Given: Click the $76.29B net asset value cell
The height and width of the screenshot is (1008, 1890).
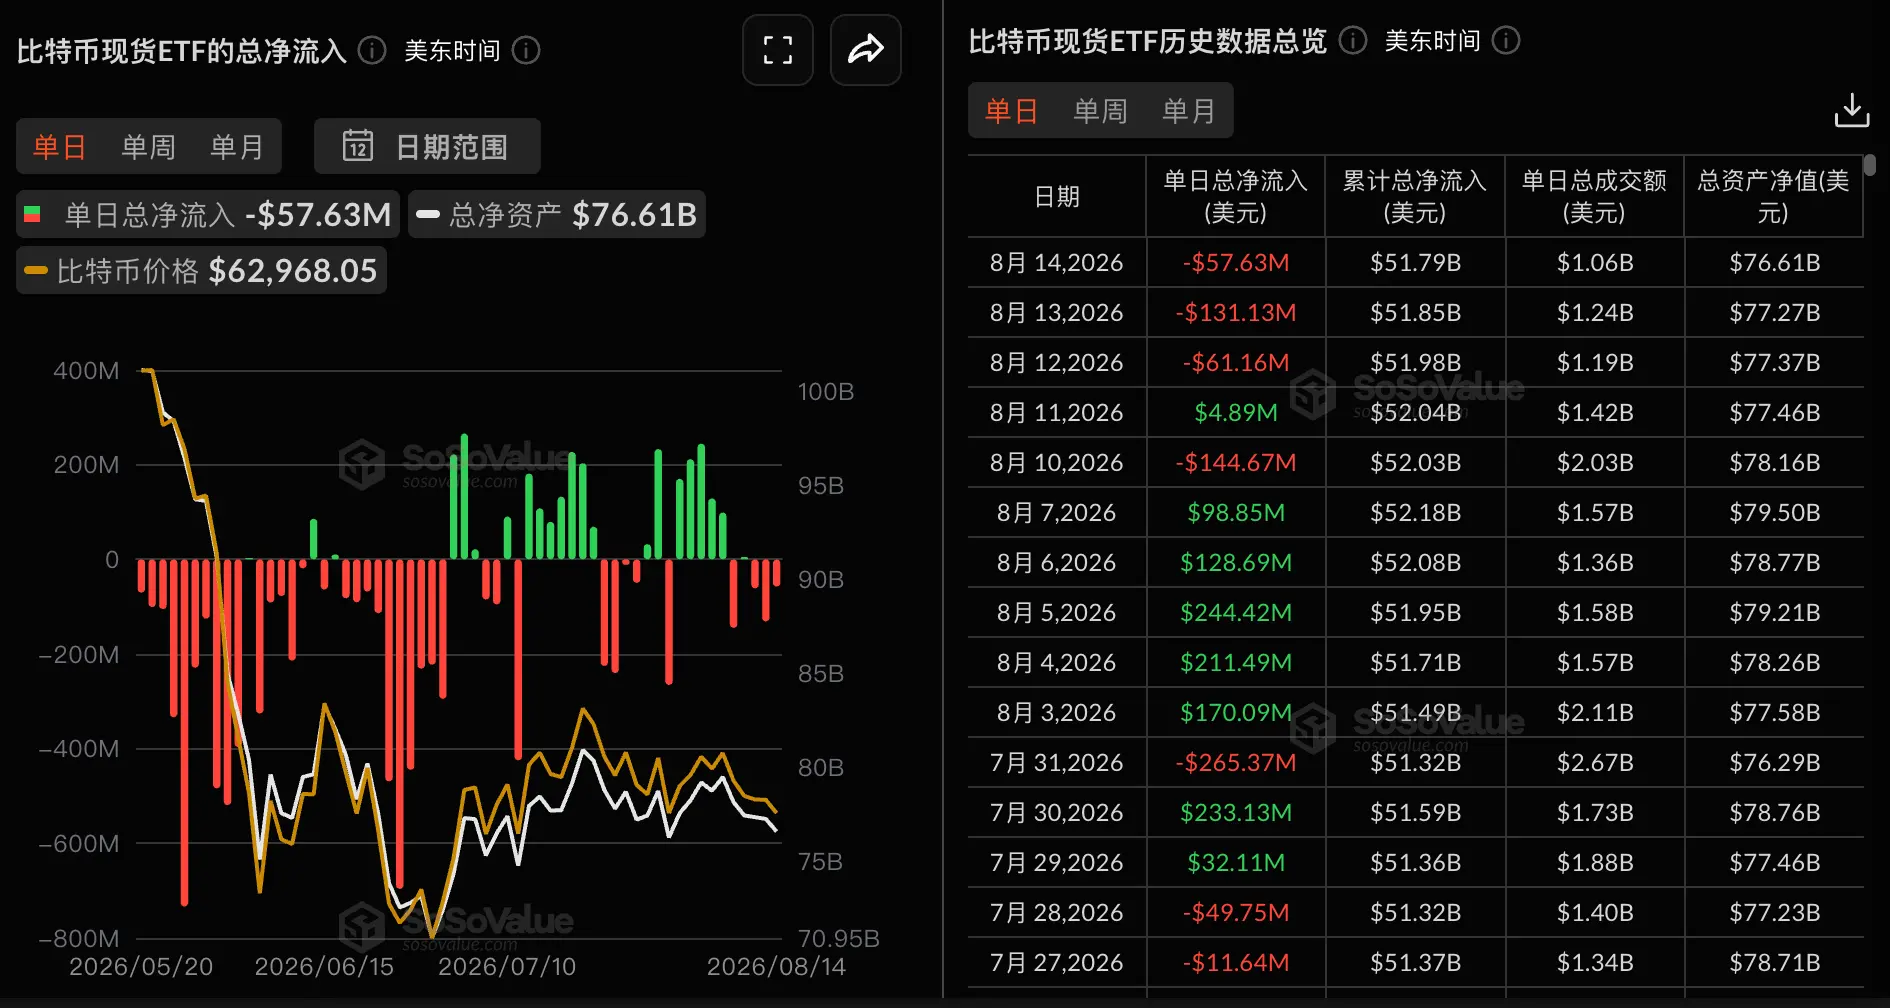Looking at the screenshot, I should click(x=1775, y=762).
